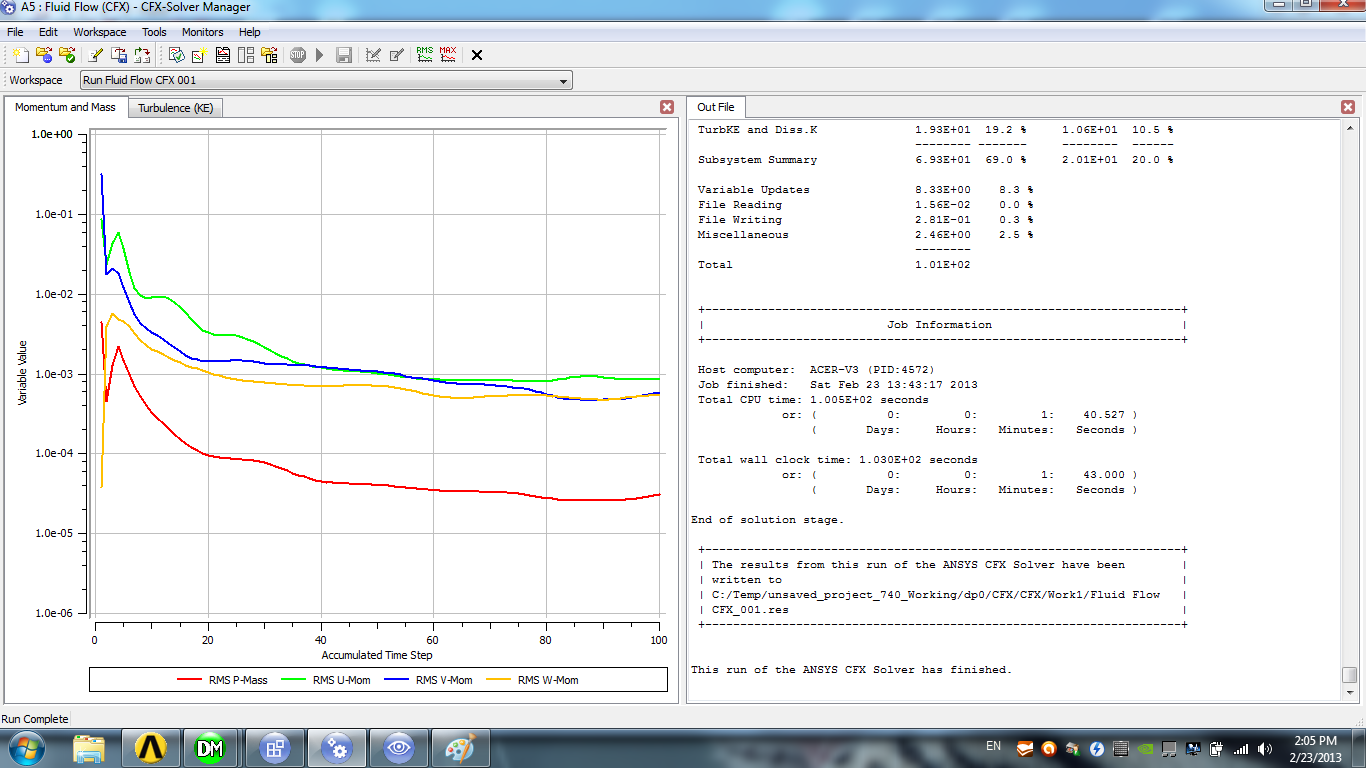Click the RMS P-Mass legend entry
This screenshot has height=768, width=1366.
click(x=223, y=680)
